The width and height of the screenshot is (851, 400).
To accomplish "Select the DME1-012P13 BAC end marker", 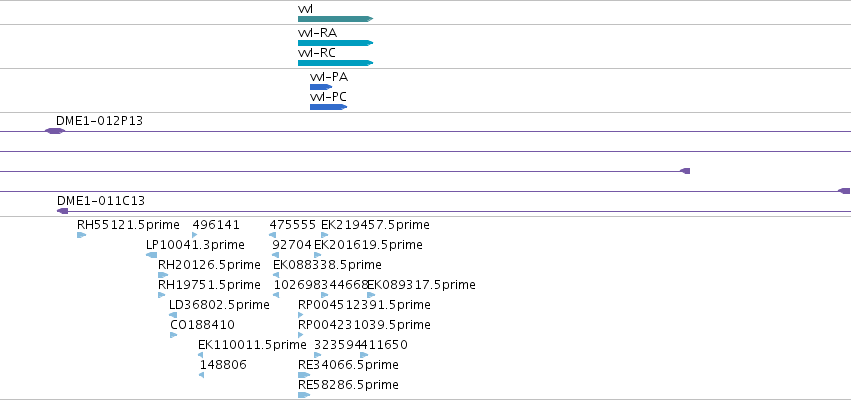I will (x=54, y=131).
